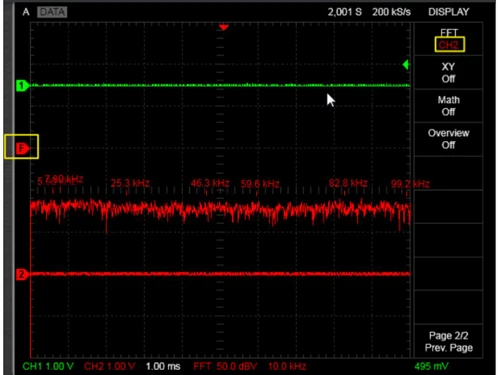Click the A indicator at top left

coord(26,12)
